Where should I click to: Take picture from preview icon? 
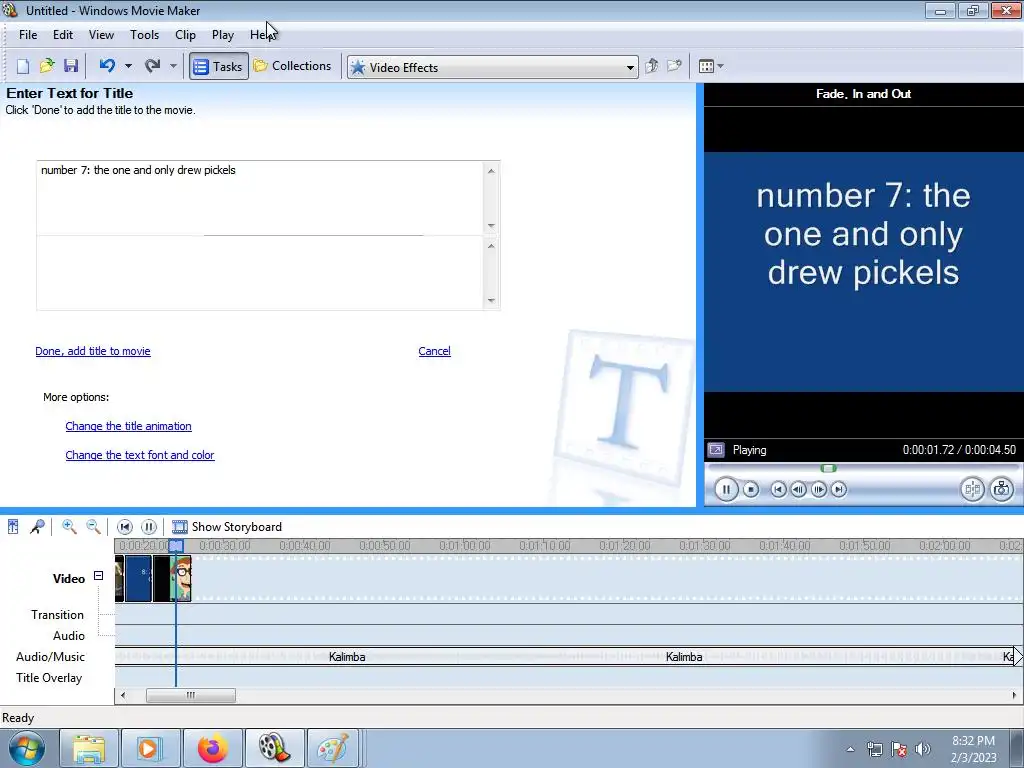1002,489
